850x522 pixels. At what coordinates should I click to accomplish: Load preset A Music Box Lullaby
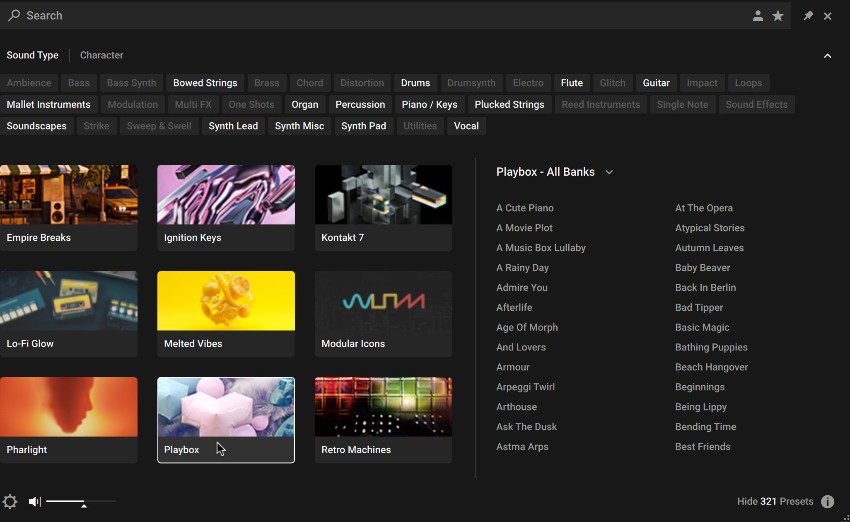click(x=541, y=248)
